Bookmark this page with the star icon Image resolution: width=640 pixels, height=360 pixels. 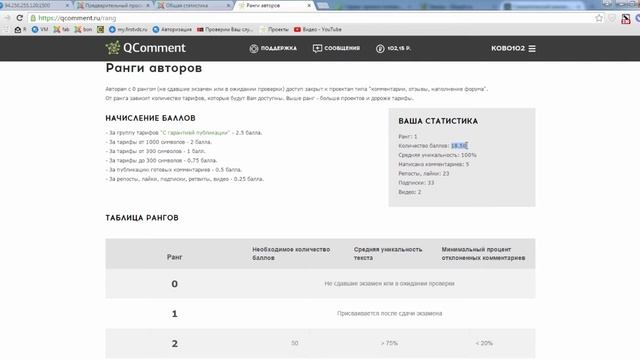tap(599, 18)
